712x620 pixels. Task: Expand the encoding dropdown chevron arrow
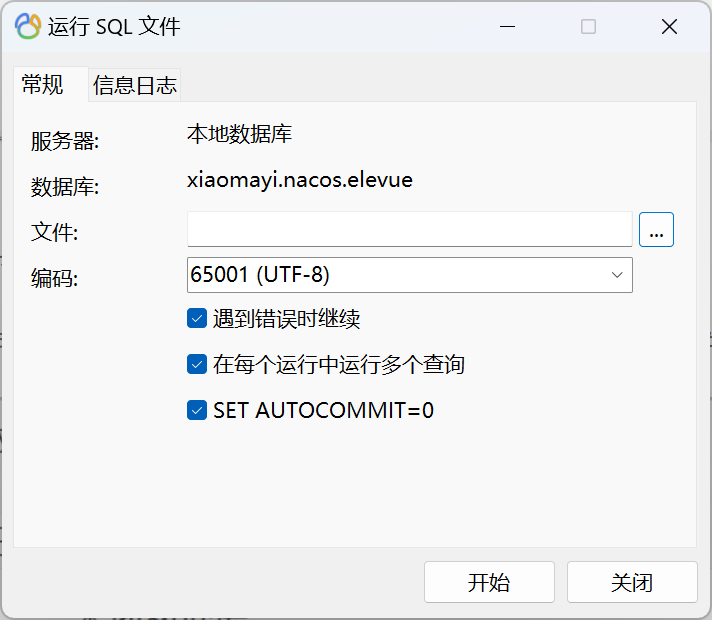pyautogui.click(x=617, y=275)
